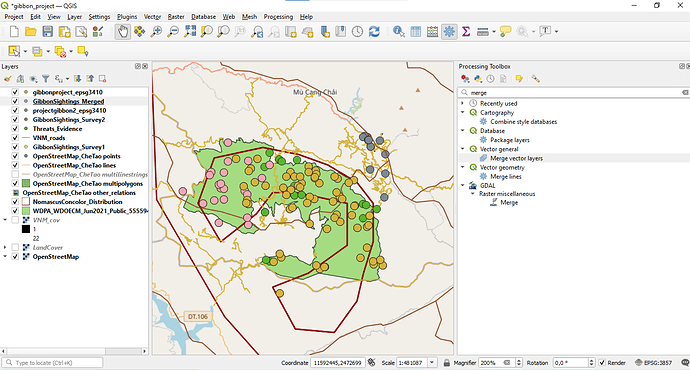This screenshot has height=370, width=690.
Task: Collapse the Vector general group
Action: click(462, 149)
